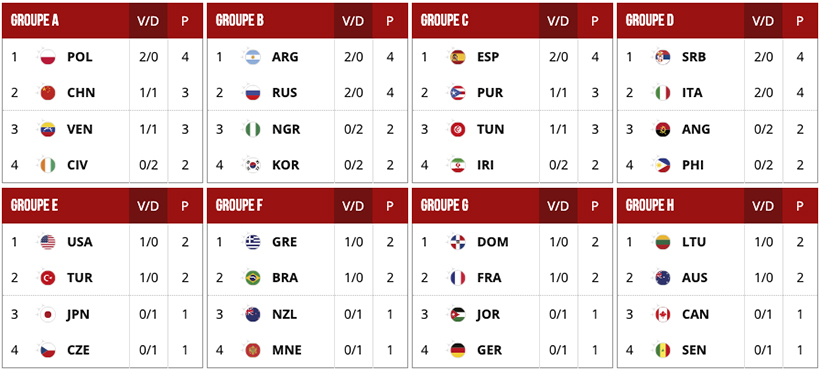820x371 pixels.
Task: Click the Germany flag icon
Action: 458,350
